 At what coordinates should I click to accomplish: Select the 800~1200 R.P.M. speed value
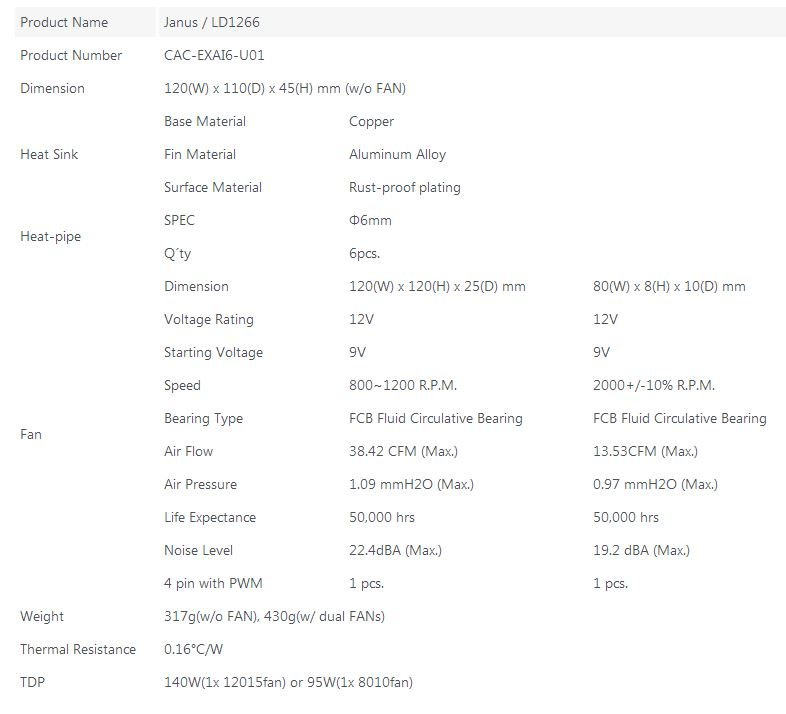click(x=402, y=385)
